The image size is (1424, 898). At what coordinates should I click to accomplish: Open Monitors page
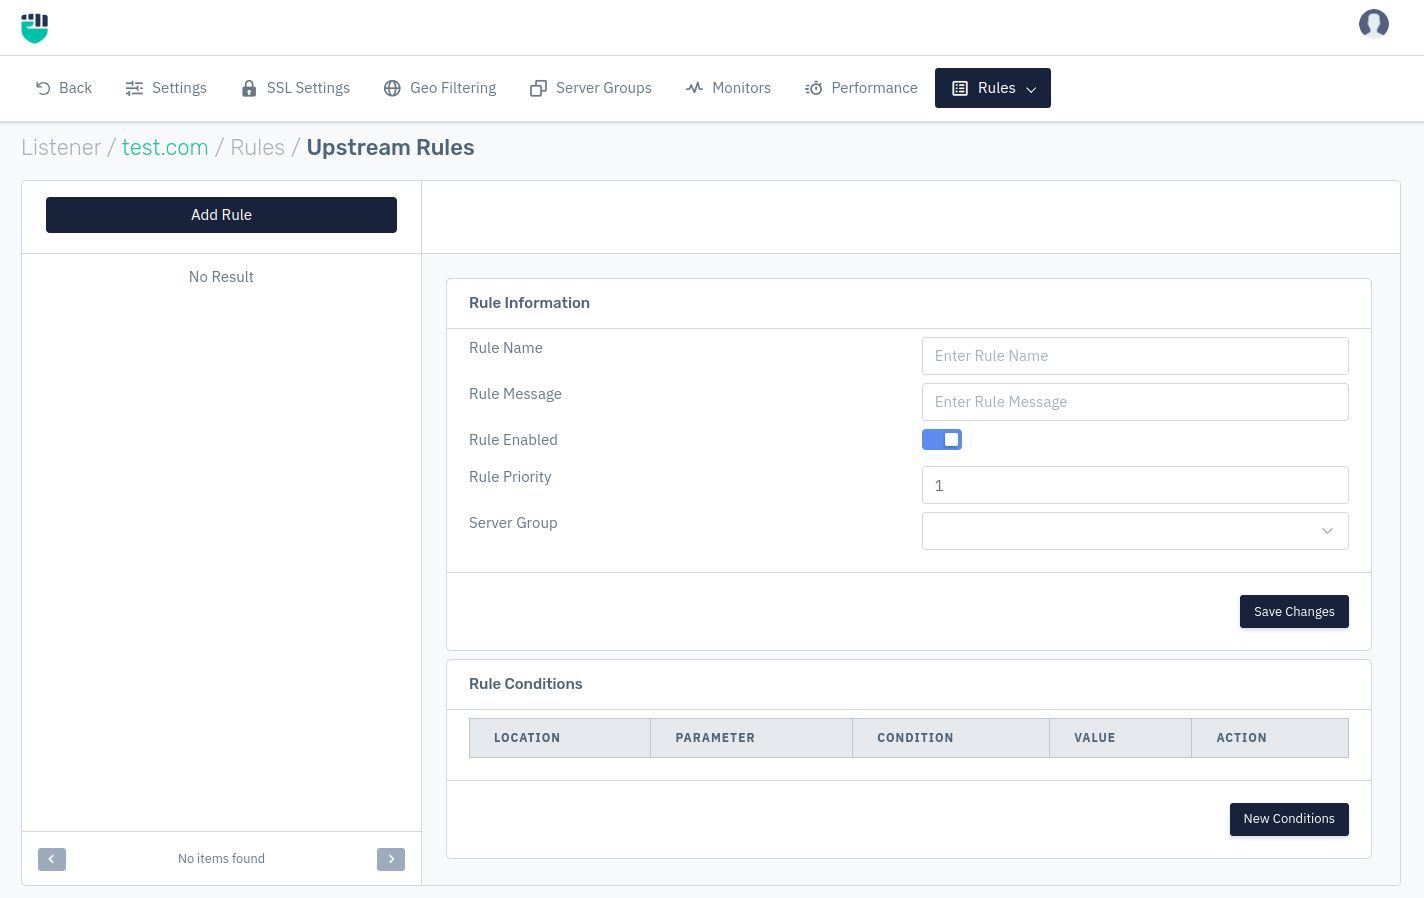(729, 88)
